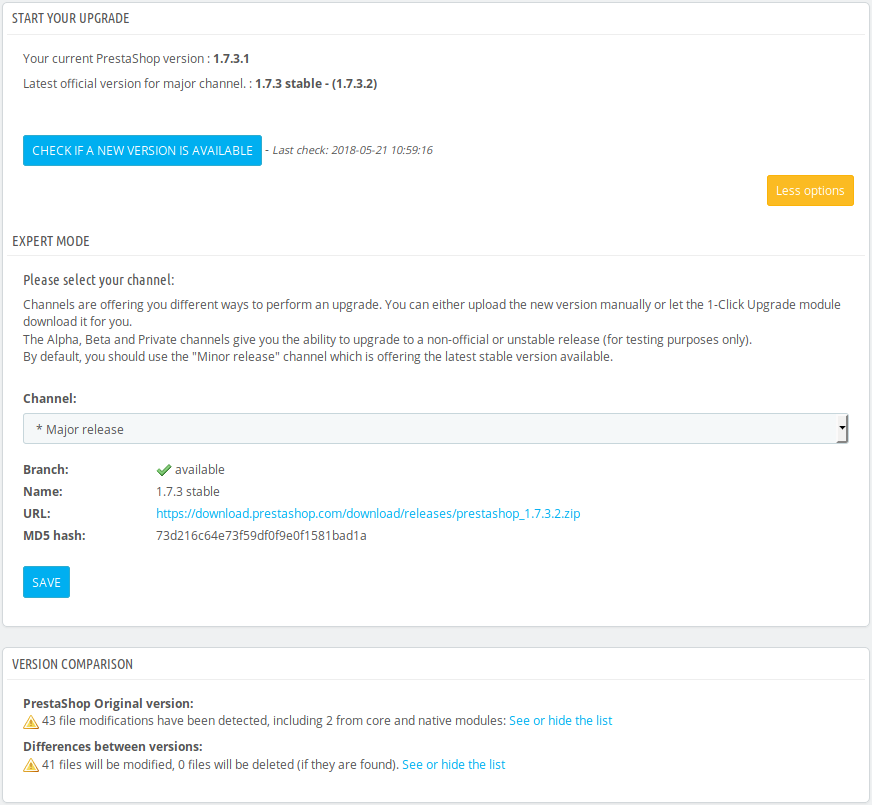Click the MD5 hash: label
The width and height of the screenshot is (872, 805).
(x=54, y=535)
